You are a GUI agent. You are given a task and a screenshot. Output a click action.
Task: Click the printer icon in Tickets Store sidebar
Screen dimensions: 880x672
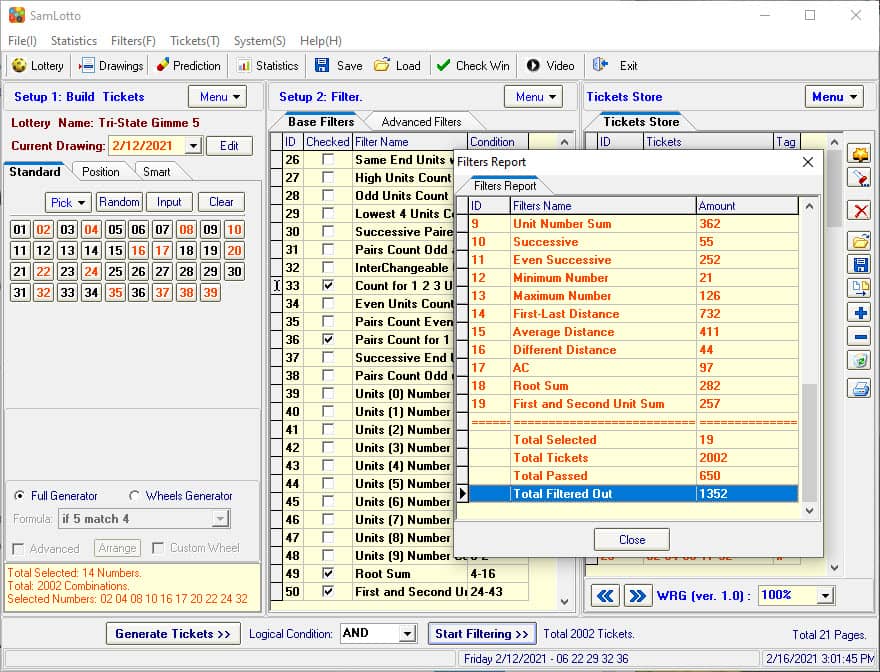860,388
